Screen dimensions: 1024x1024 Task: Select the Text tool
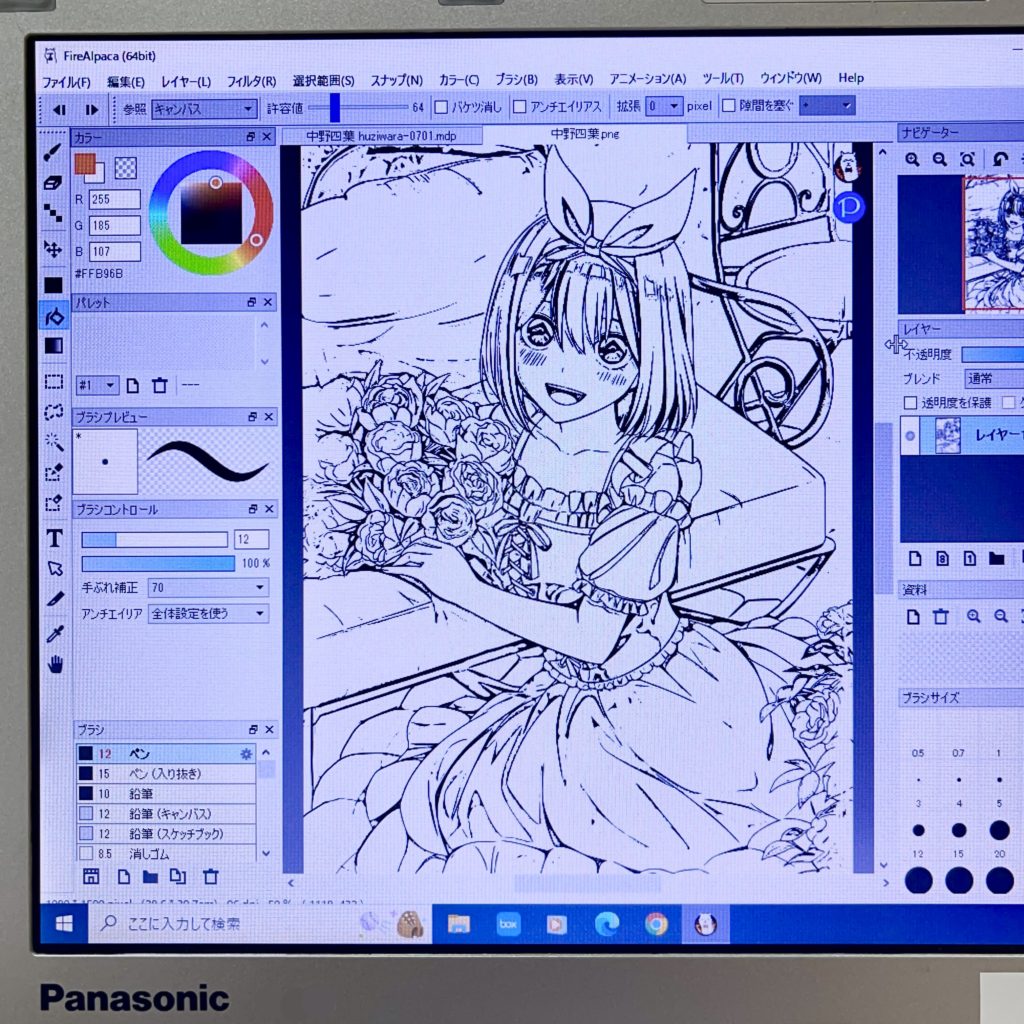point(55,539)
